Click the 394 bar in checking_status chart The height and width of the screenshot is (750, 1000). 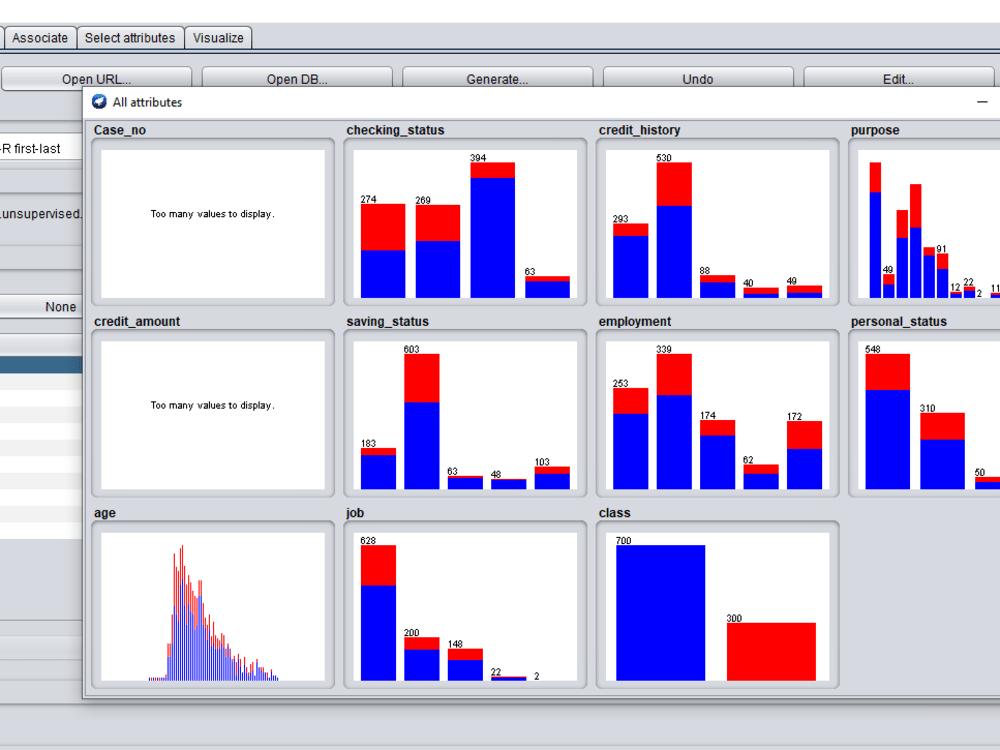pos(492,230)
